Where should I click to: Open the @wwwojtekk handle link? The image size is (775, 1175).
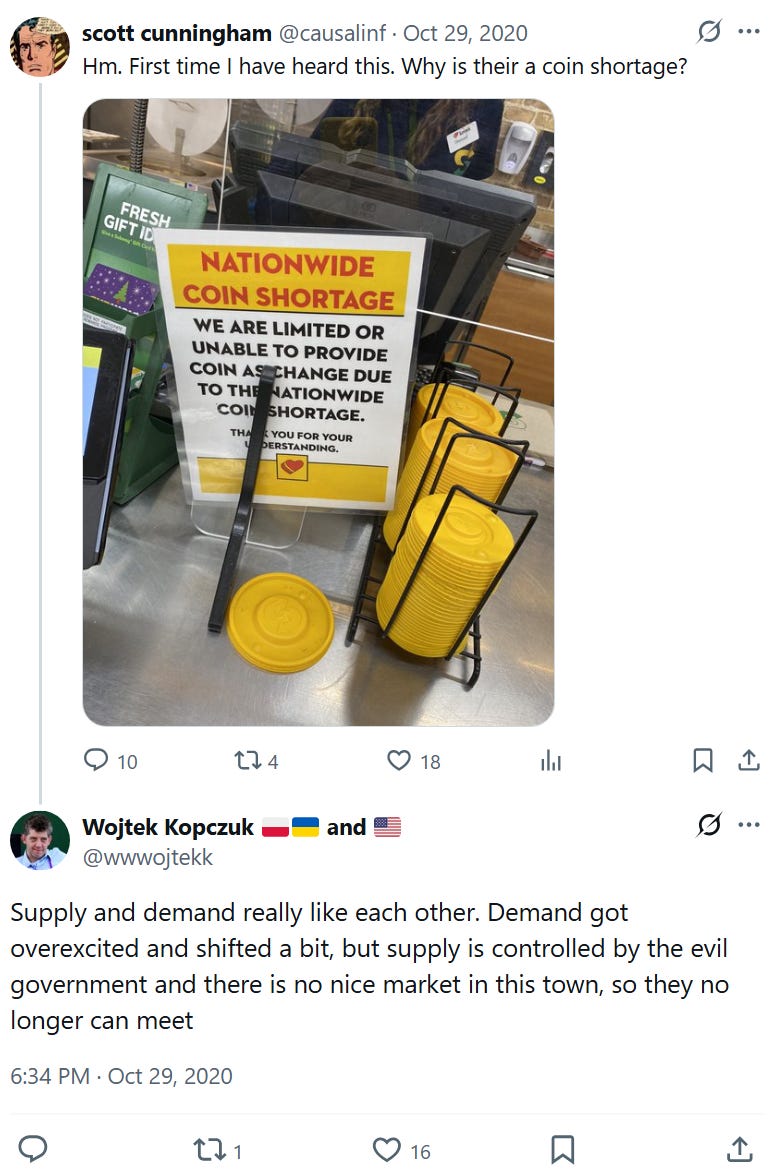(x=148, y=857)
